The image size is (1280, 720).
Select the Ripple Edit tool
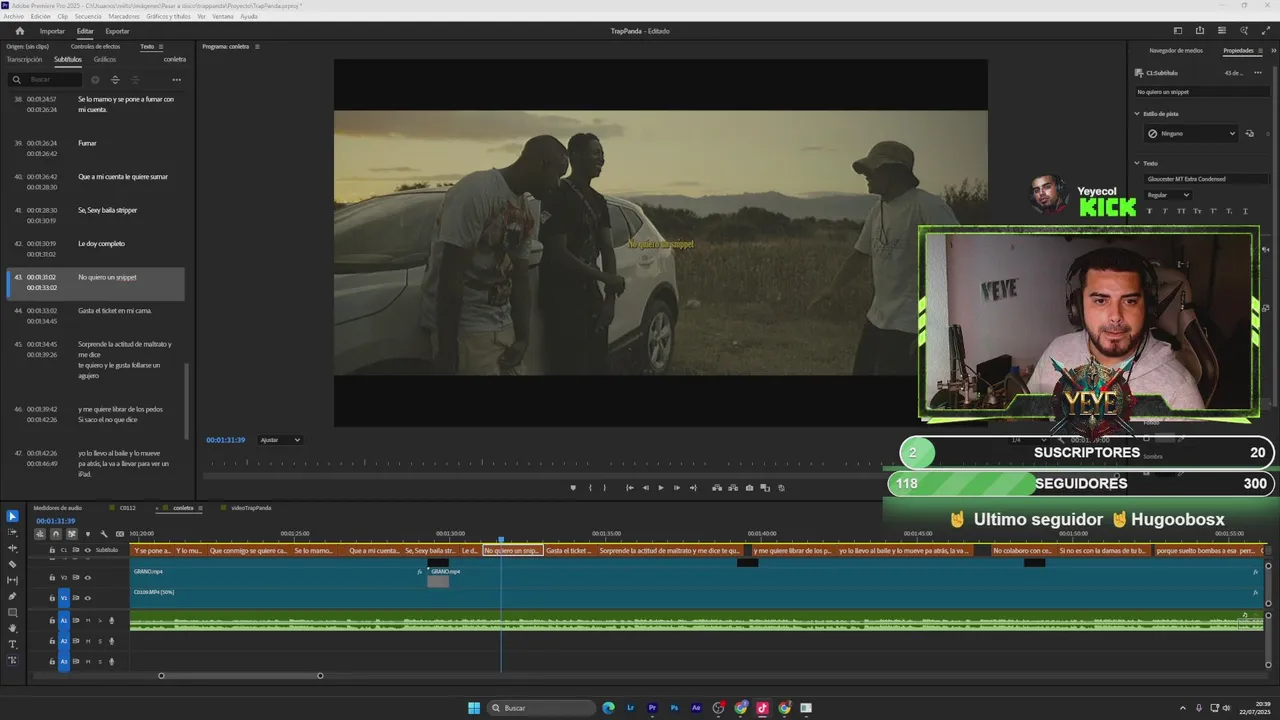[12, 548]
